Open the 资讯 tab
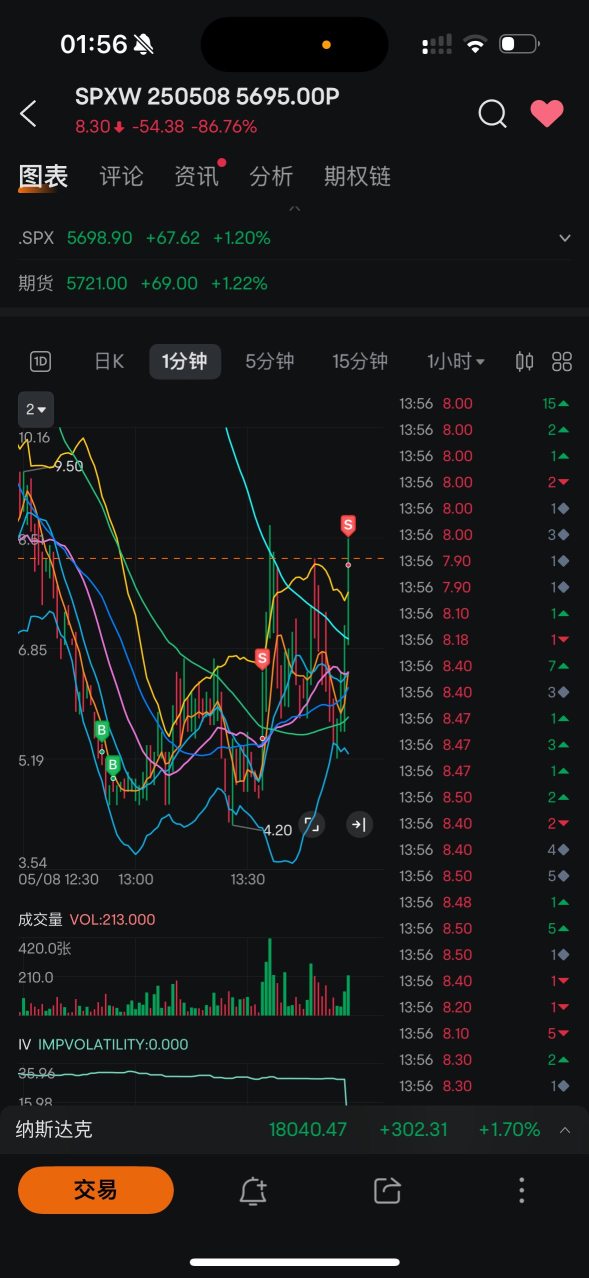 [196, 177]
